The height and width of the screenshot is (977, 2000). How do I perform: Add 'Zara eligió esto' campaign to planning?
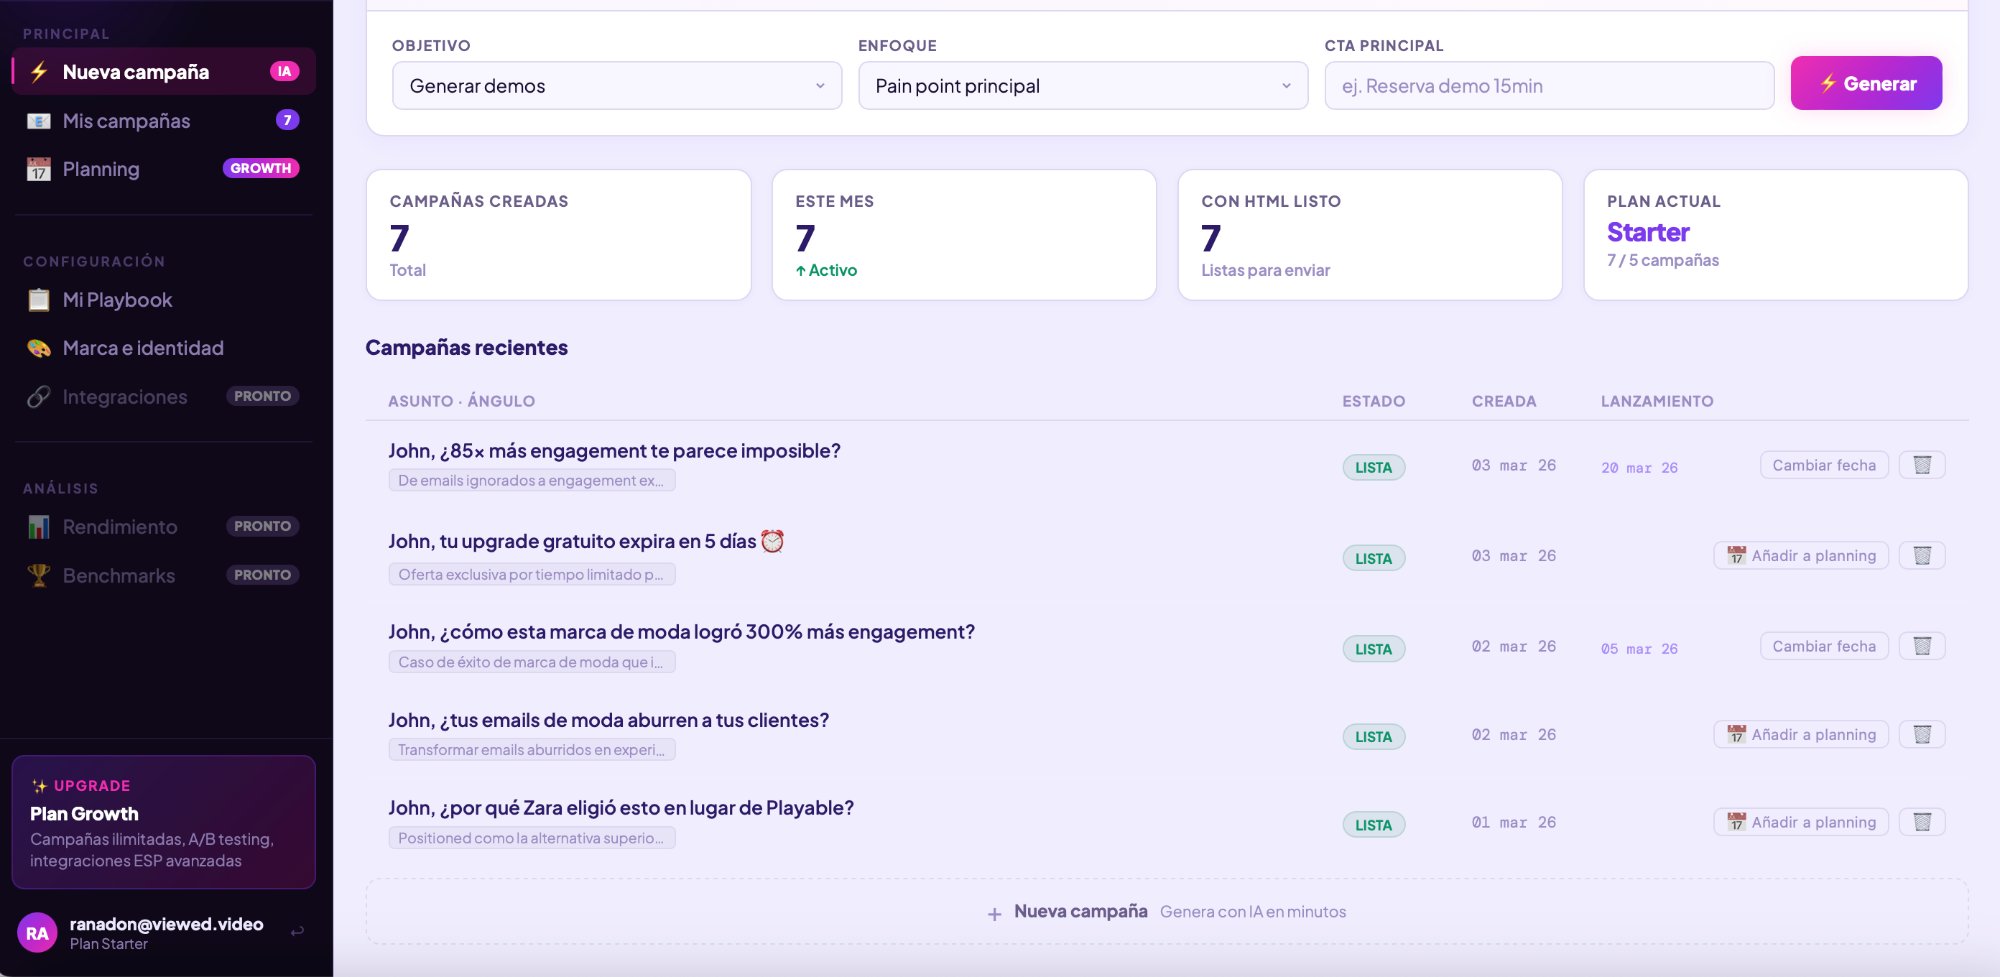[1801, 822]
